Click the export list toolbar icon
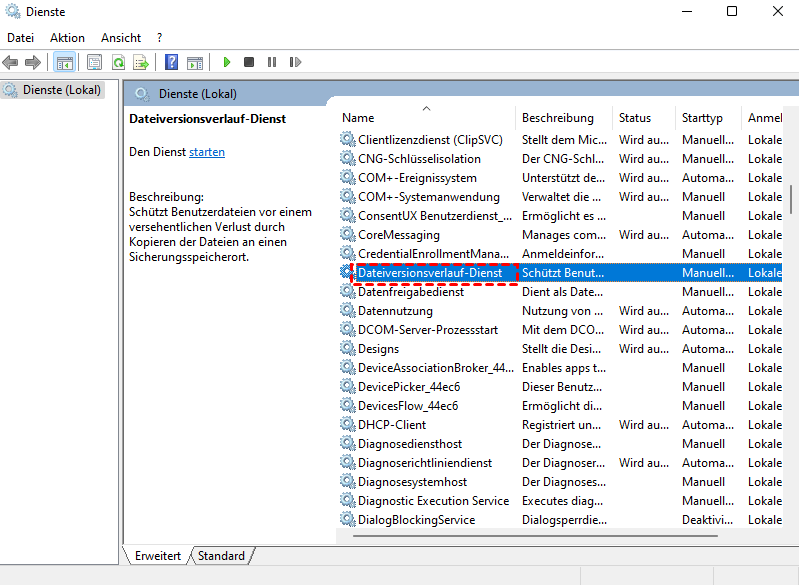 (x=141, y=62)
